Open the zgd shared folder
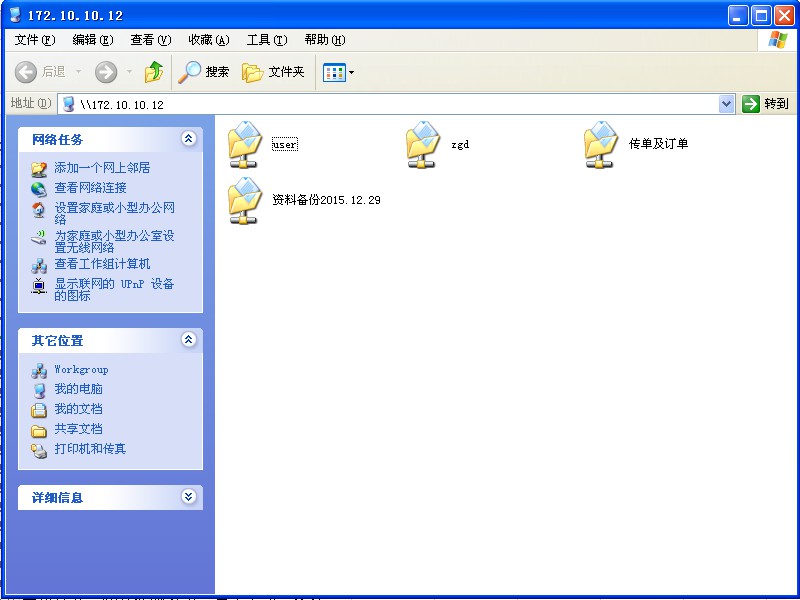 [x=423, y=144]
